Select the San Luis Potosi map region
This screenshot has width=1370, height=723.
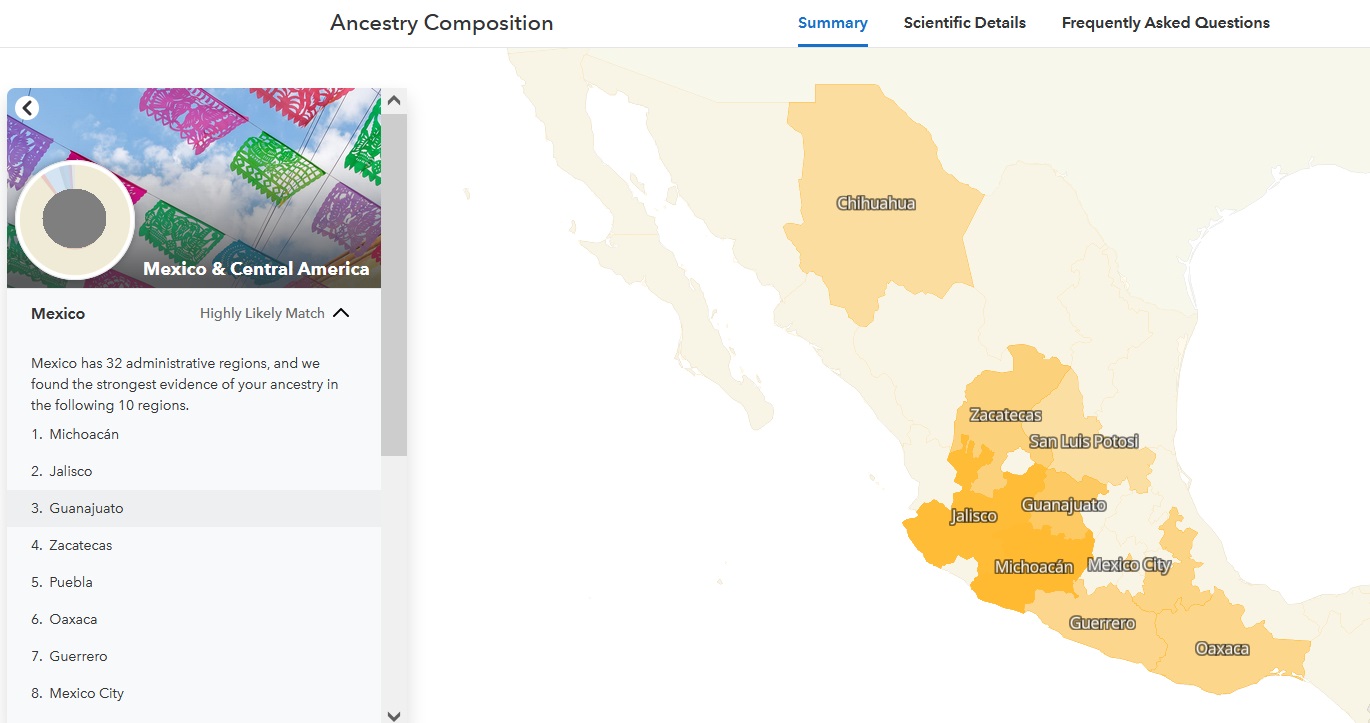point(1085,440)
